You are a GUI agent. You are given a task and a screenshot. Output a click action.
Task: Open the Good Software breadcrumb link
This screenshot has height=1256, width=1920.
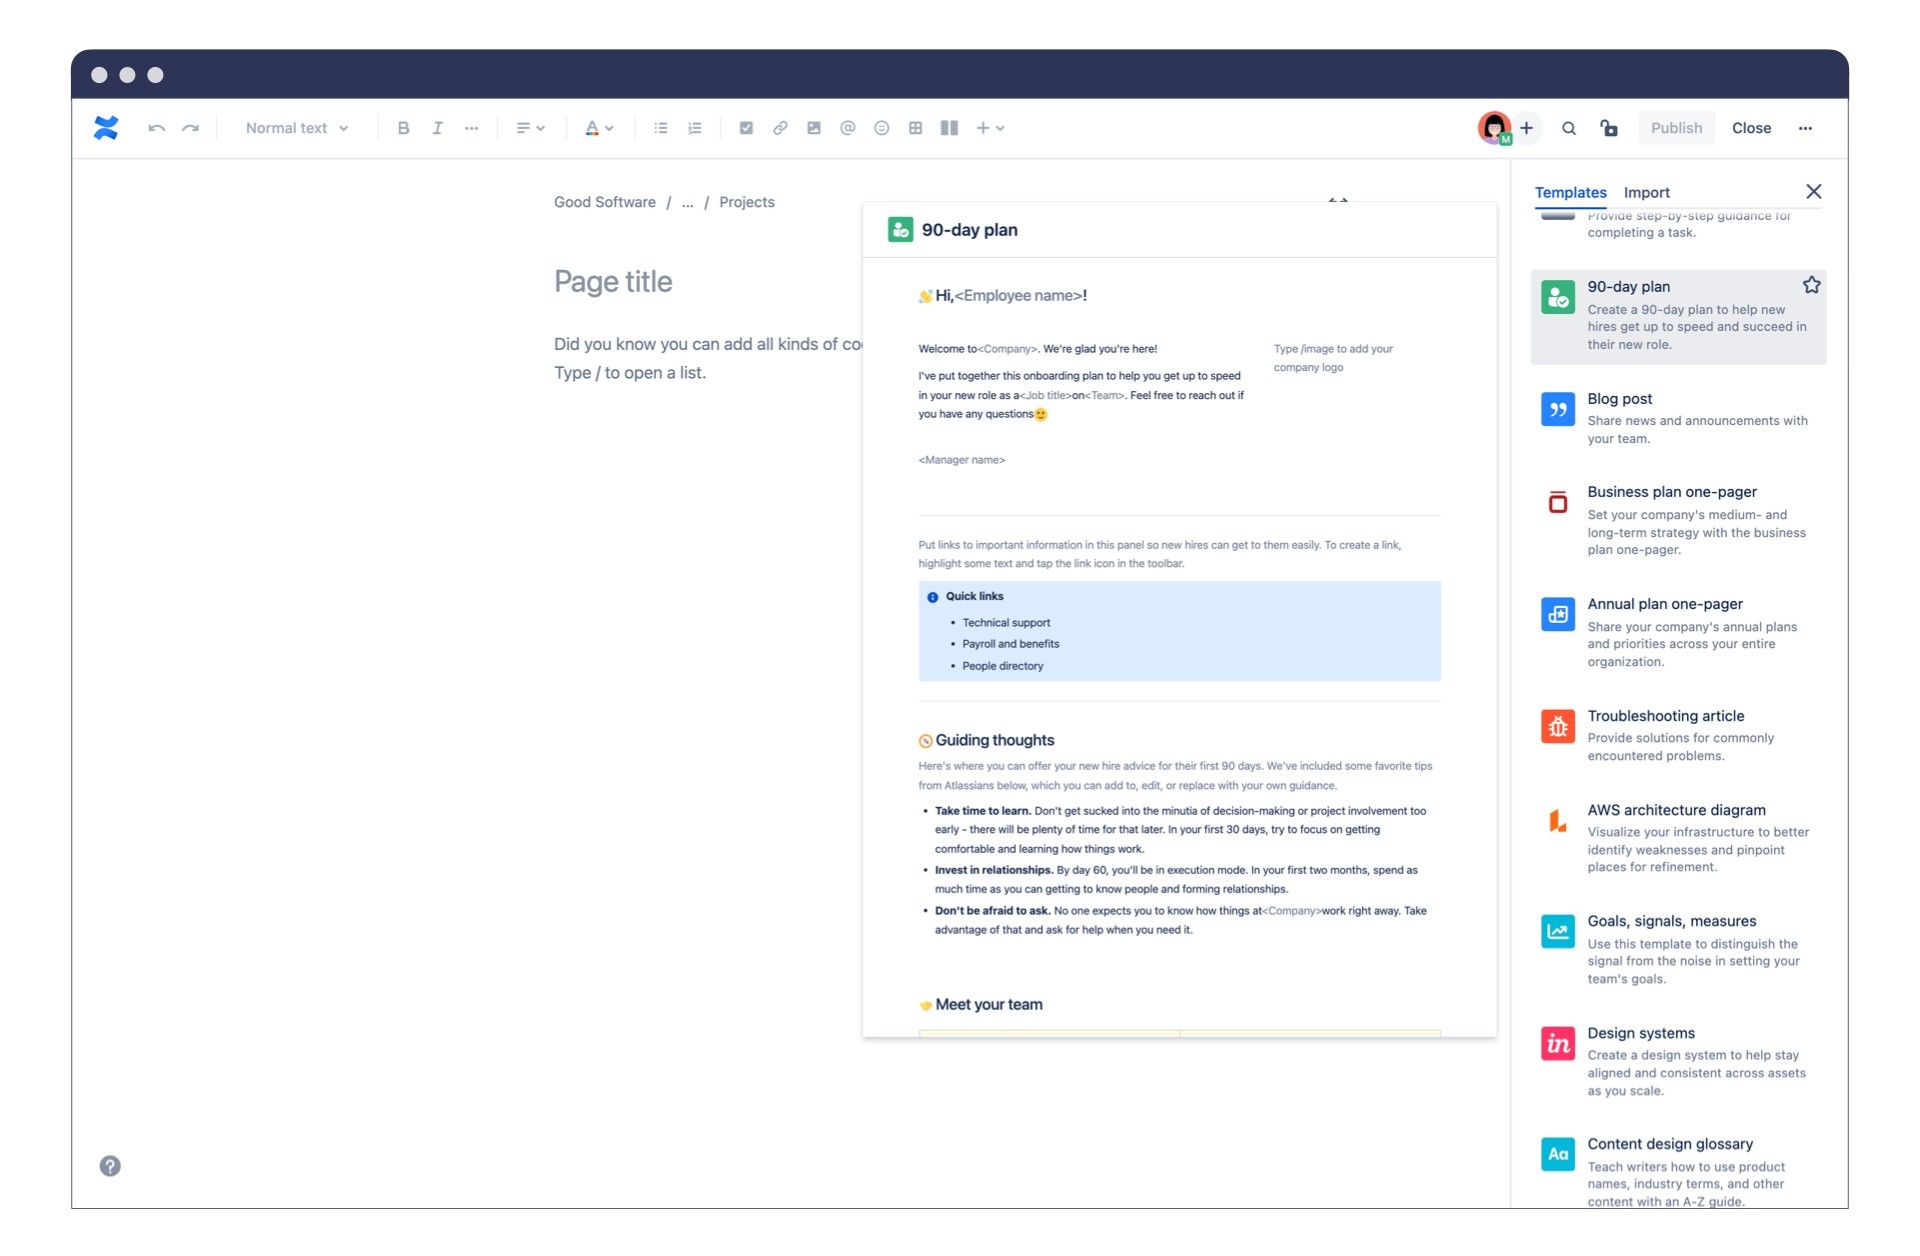(x=605, y=202)
